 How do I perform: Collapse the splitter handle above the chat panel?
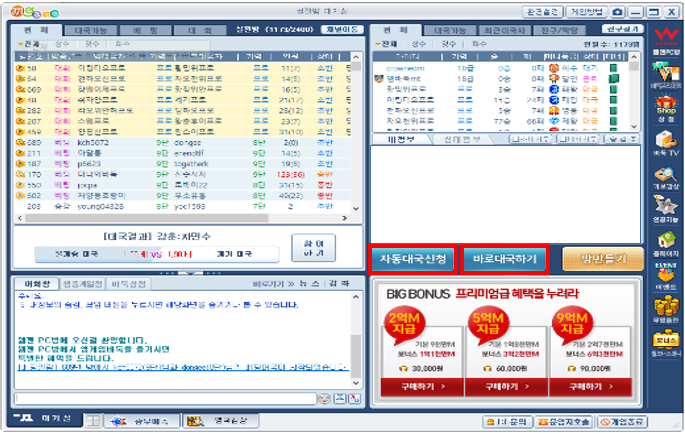(190, 273)
